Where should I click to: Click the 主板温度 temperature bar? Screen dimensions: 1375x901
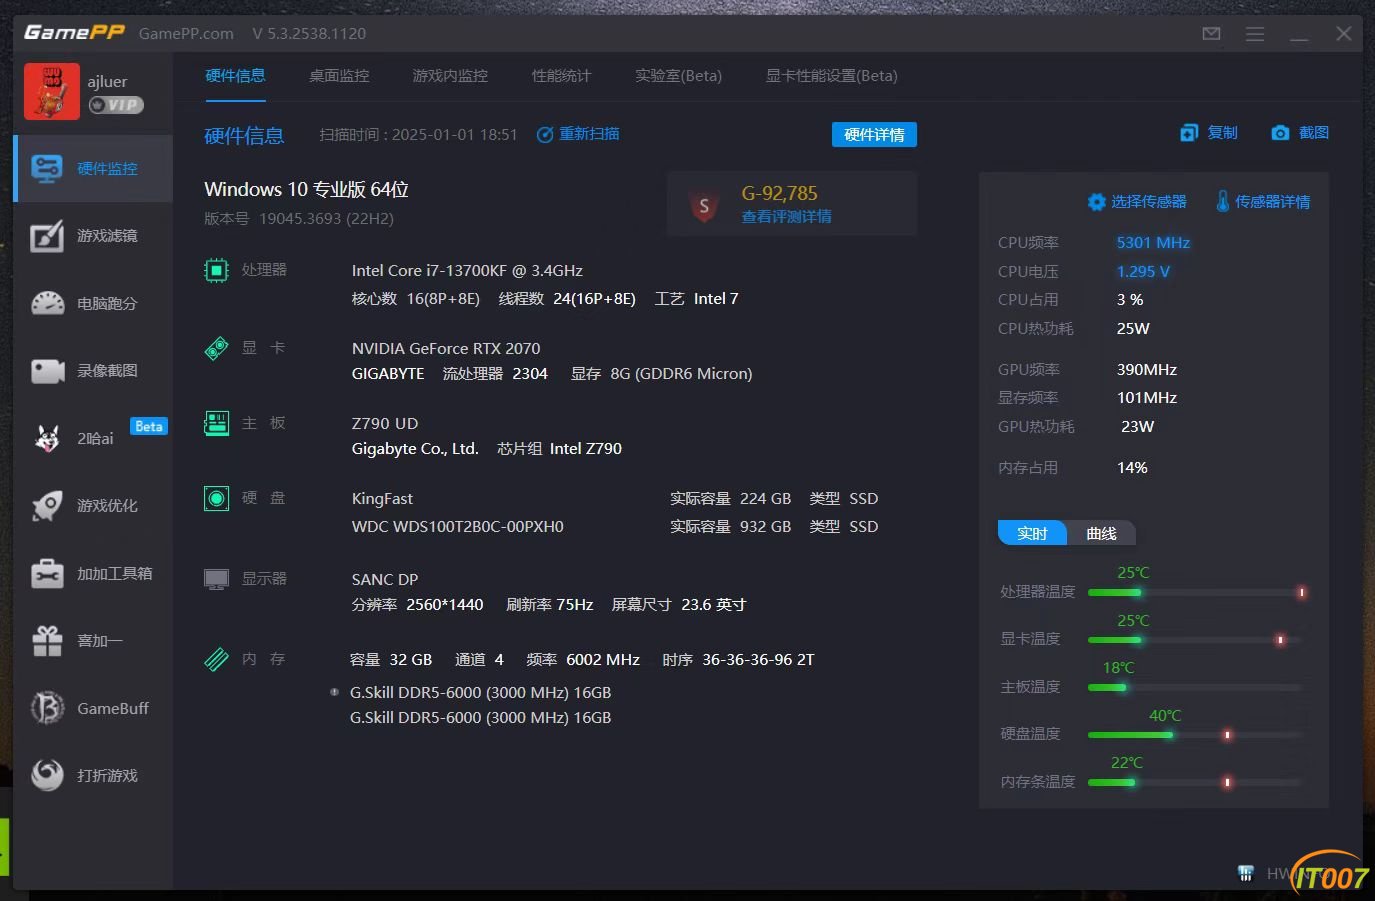click(x=1197, y=687)
